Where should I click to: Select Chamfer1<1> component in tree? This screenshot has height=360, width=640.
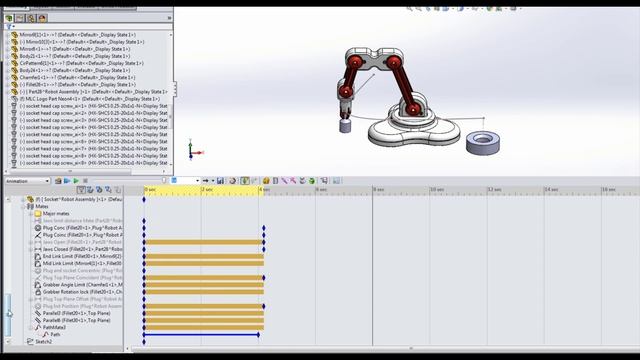tap(77, 78)
